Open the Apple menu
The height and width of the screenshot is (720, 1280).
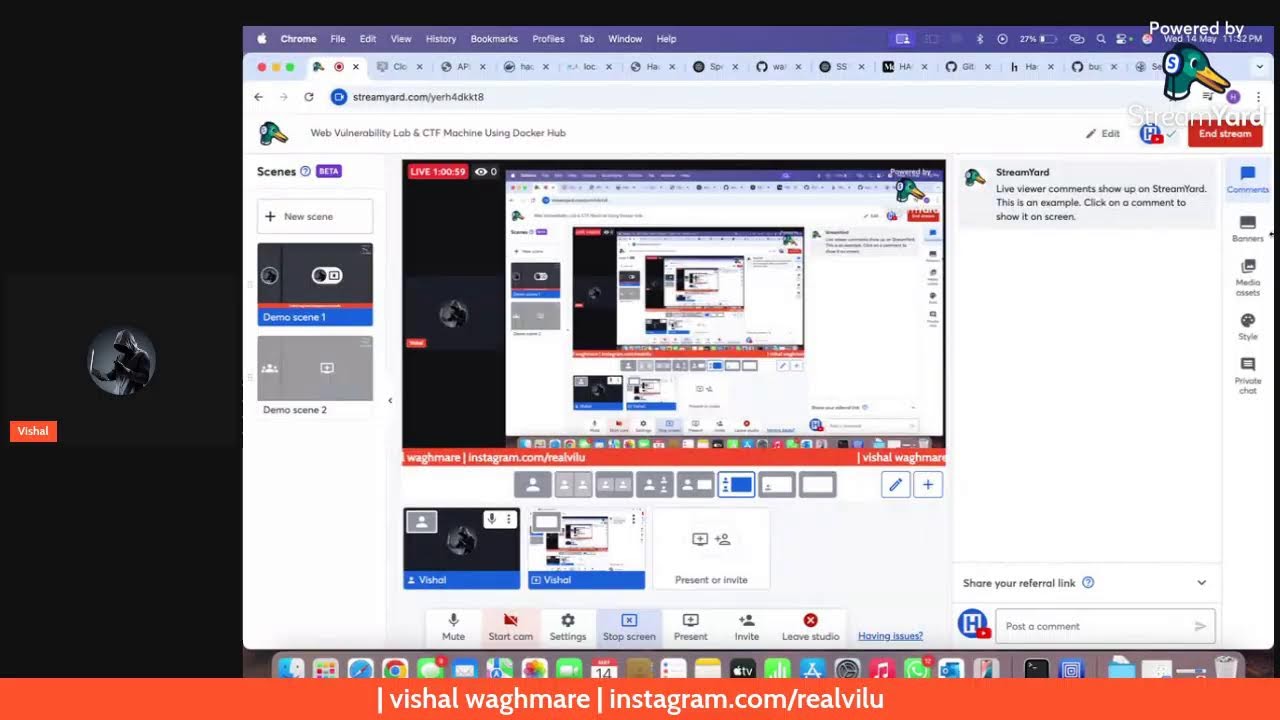pyautogui.click(x=262, y=39)
